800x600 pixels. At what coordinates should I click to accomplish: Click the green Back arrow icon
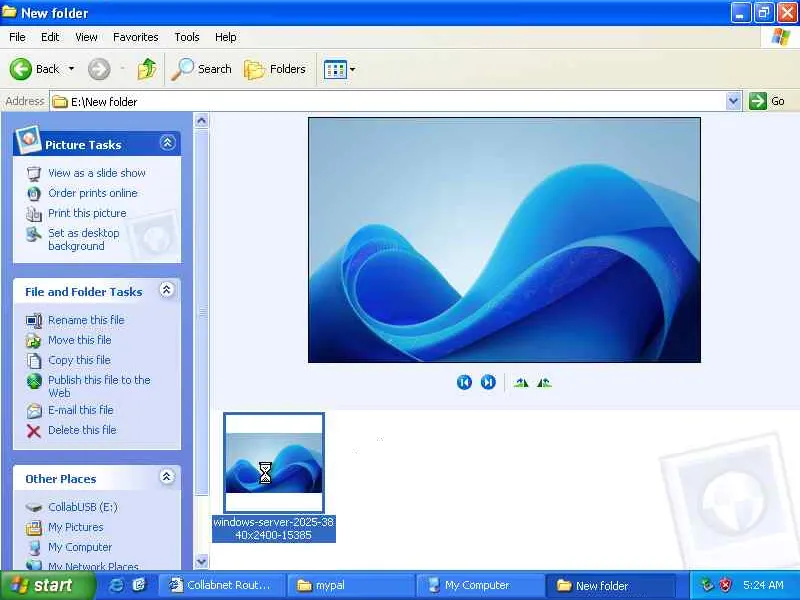[x=21, y=69]
